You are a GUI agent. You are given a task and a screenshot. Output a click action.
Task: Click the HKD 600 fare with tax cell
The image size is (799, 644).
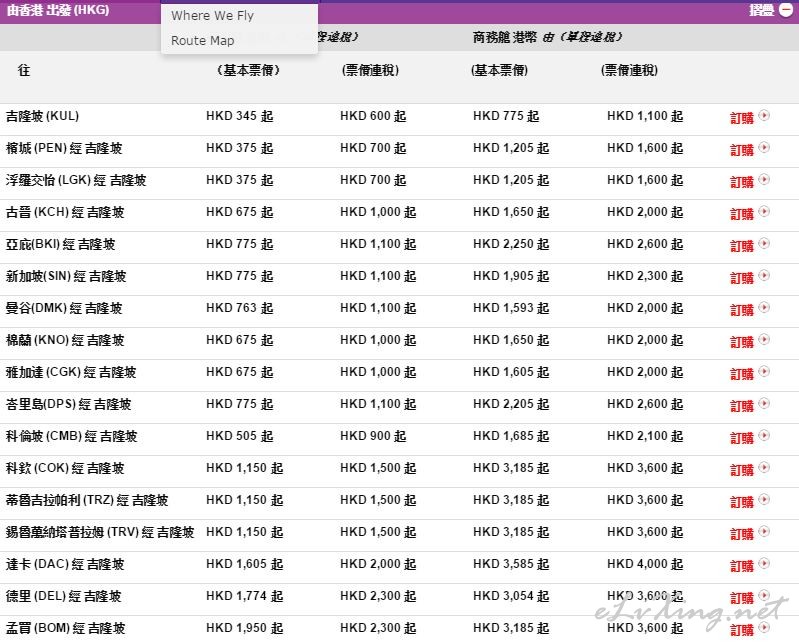tap(373, 116)
